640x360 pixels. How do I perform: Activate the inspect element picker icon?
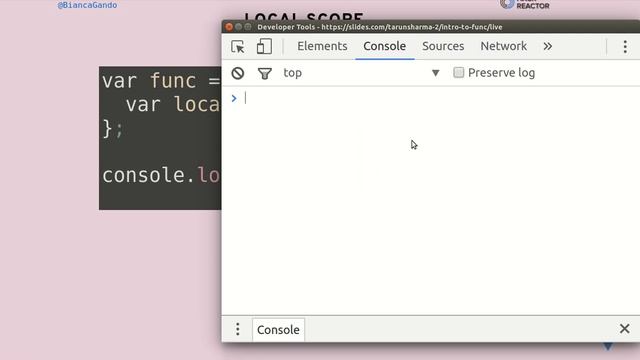point(238,47)
